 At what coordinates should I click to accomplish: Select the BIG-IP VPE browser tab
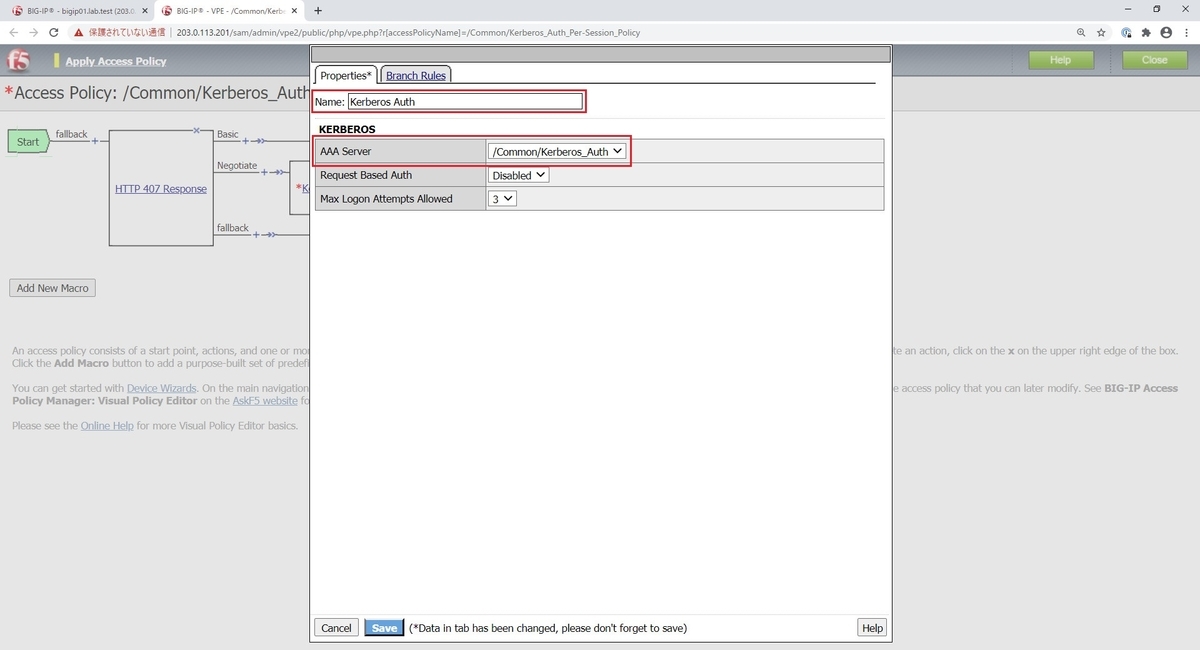click(228, 10)
